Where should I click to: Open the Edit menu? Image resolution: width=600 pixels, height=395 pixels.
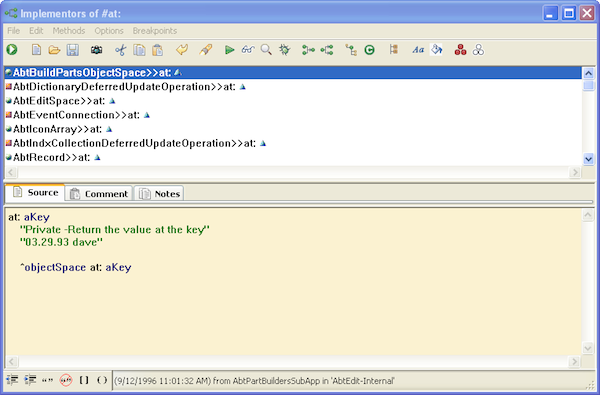pos(36,31)
